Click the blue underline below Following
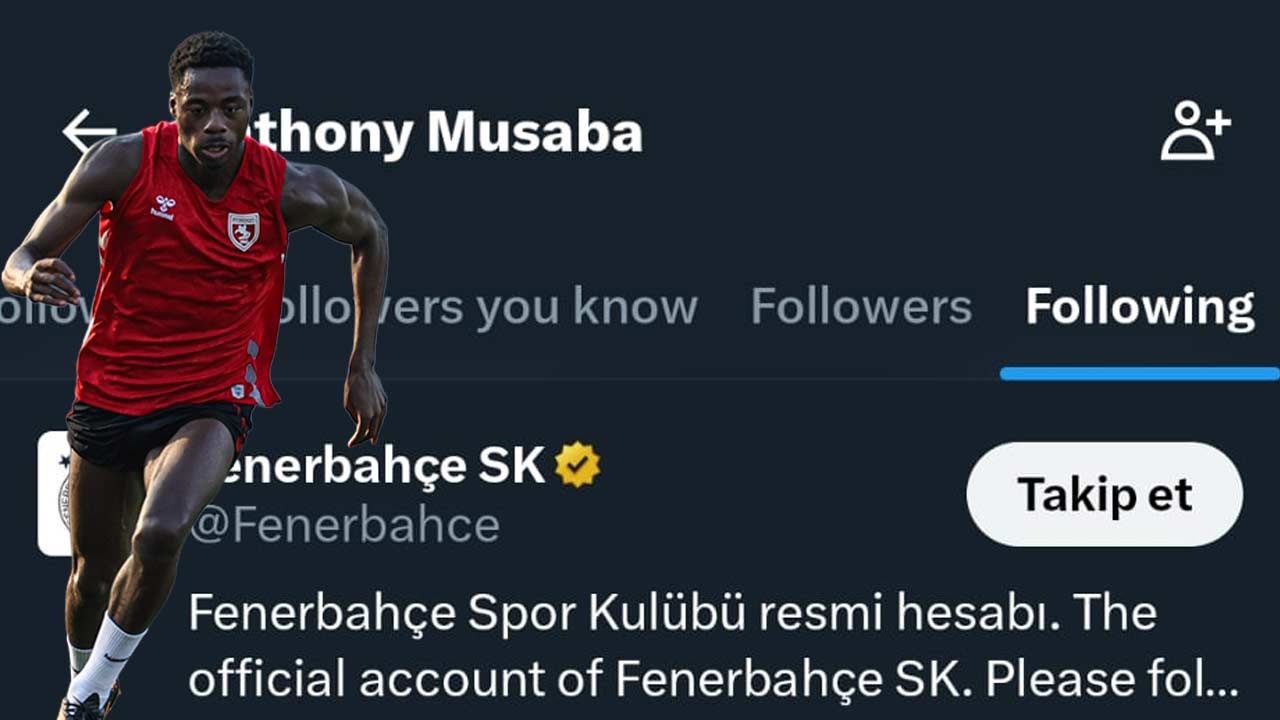 pyautogui.click(x=1140, y=373)
